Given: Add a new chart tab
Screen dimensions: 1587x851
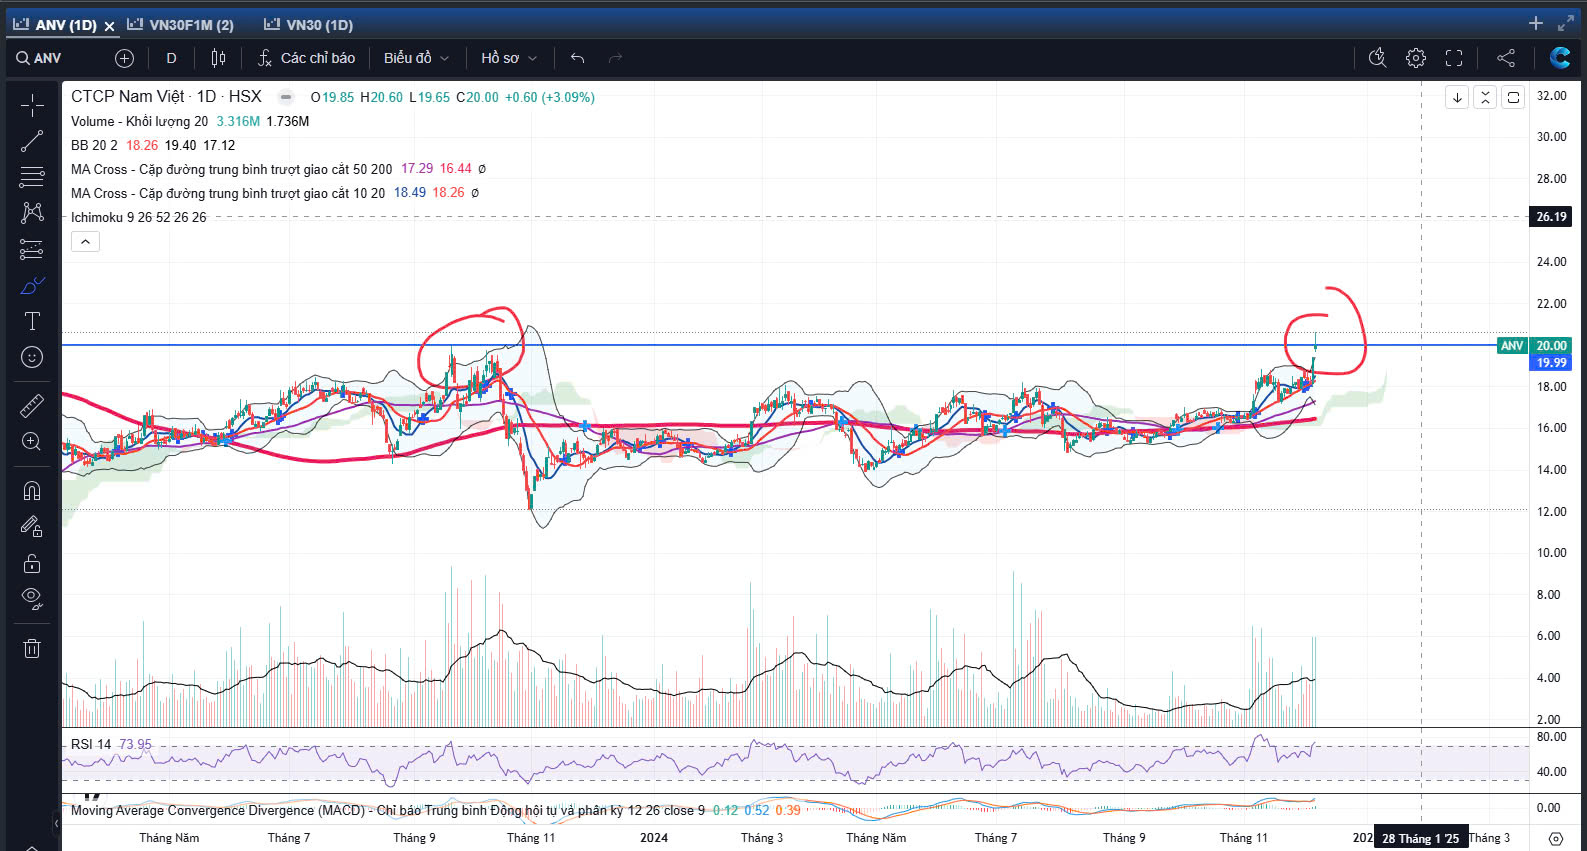Looking at the screenshot, I should [x=1536, y=23].
